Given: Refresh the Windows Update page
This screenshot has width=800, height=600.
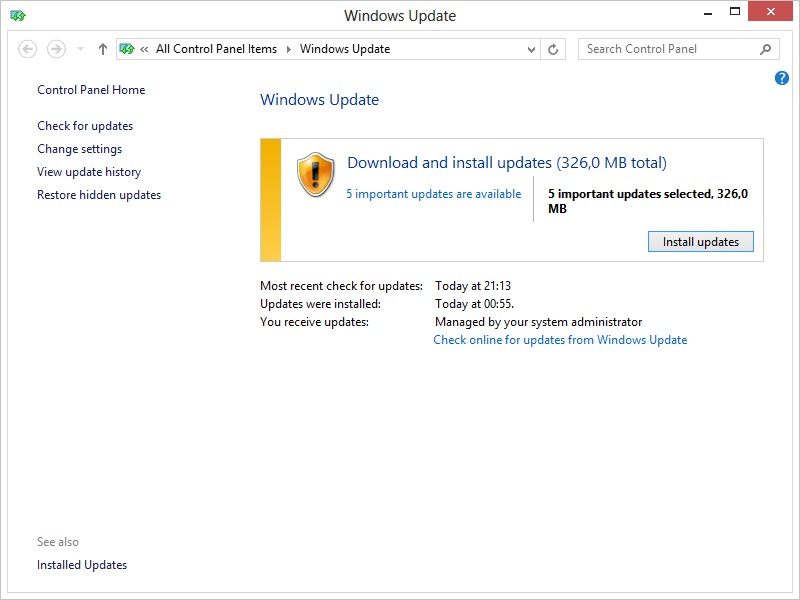Looking at the screenshot, I should (x=553, y=49).
